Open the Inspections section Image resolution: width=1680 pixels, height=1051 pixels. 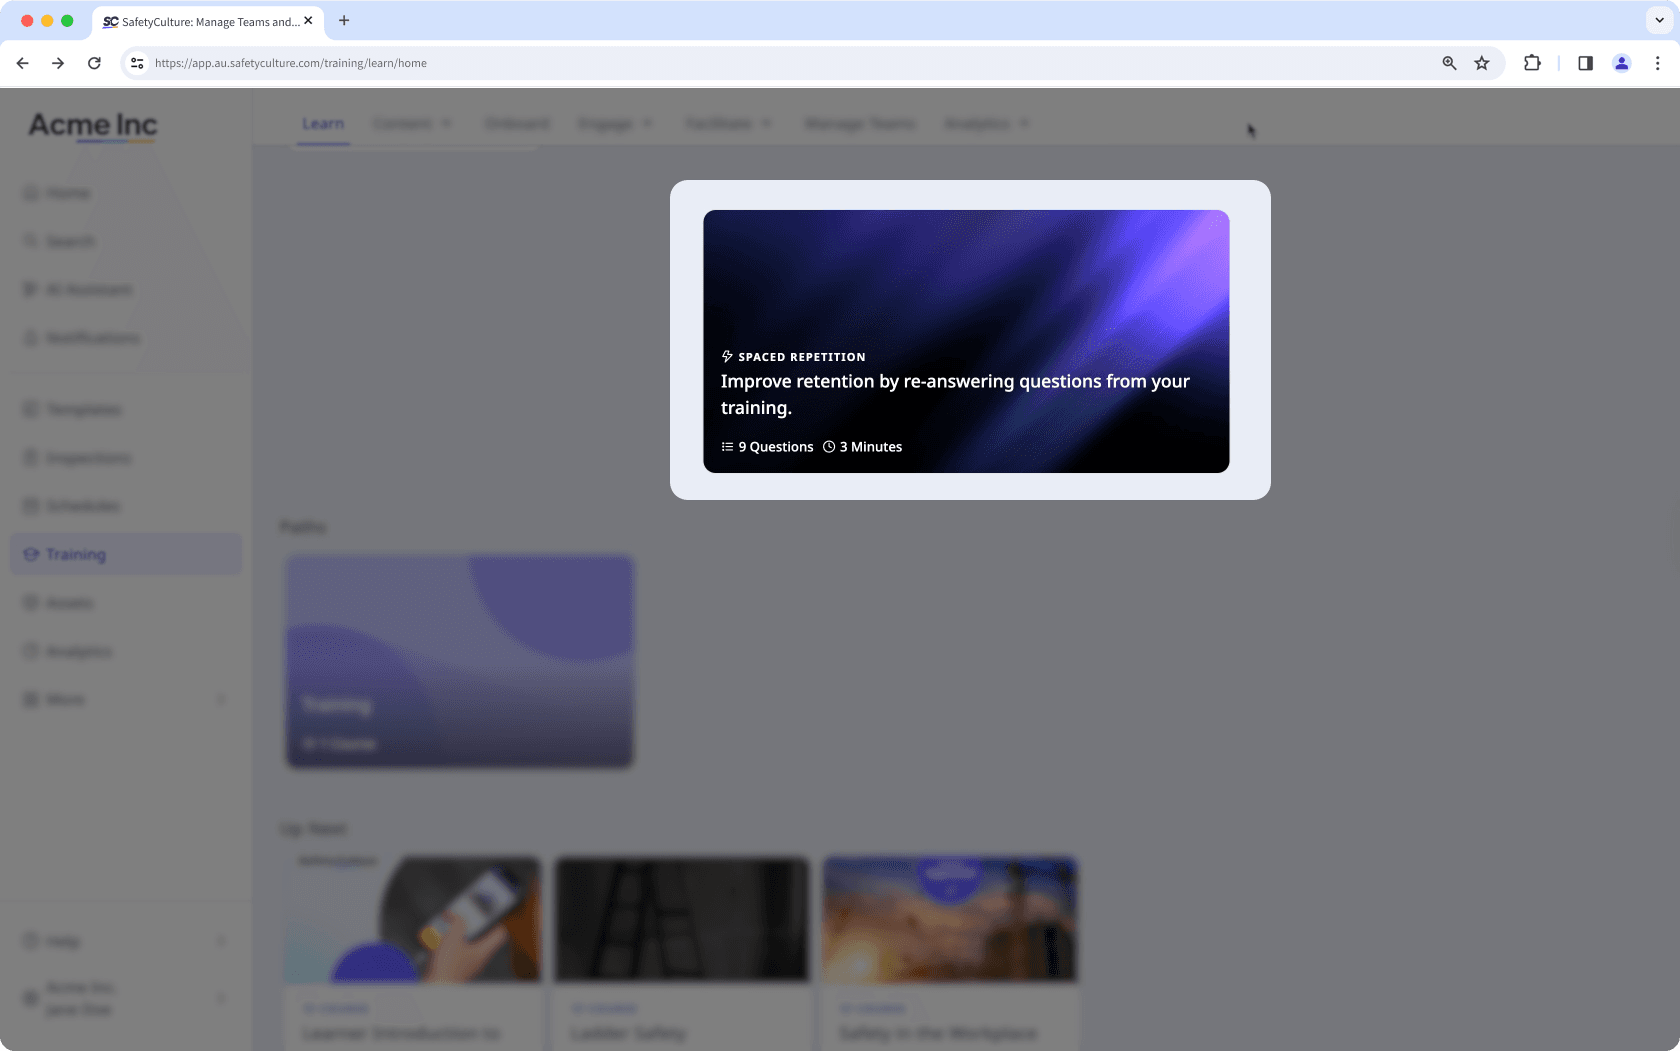point(89,458)
